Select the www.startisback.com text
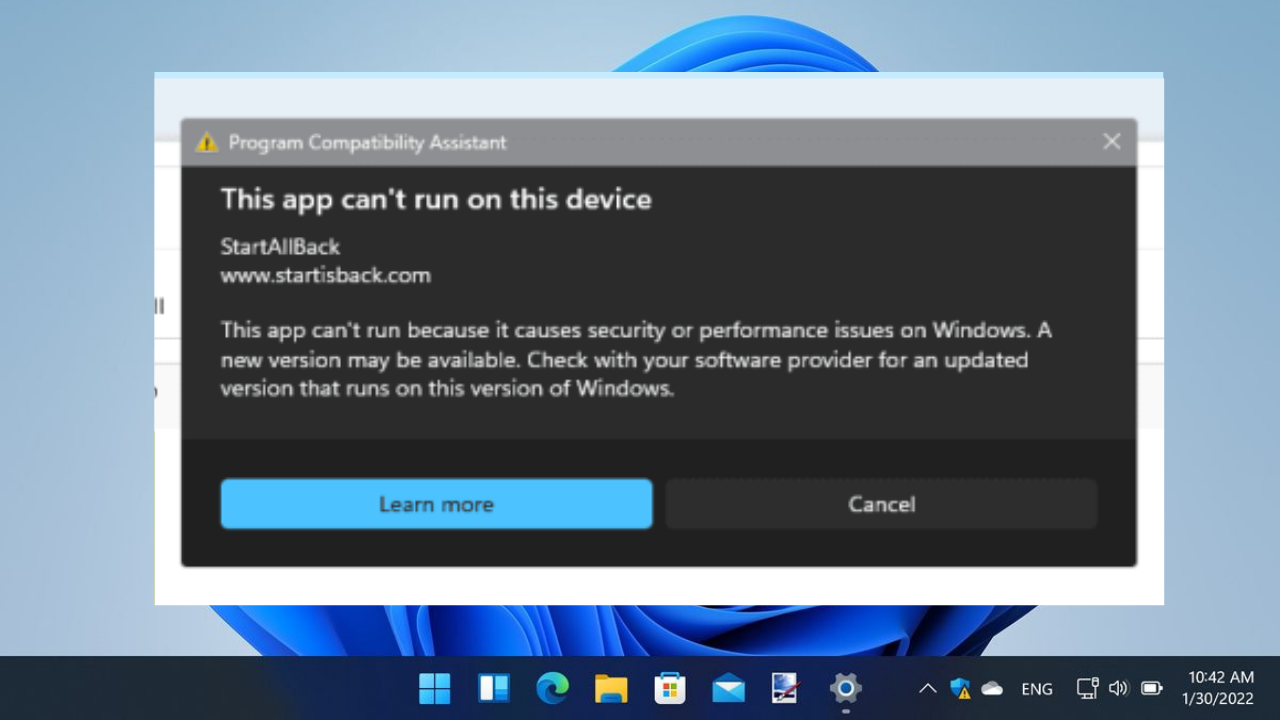1280x720 pixels. tap(325, 276)
